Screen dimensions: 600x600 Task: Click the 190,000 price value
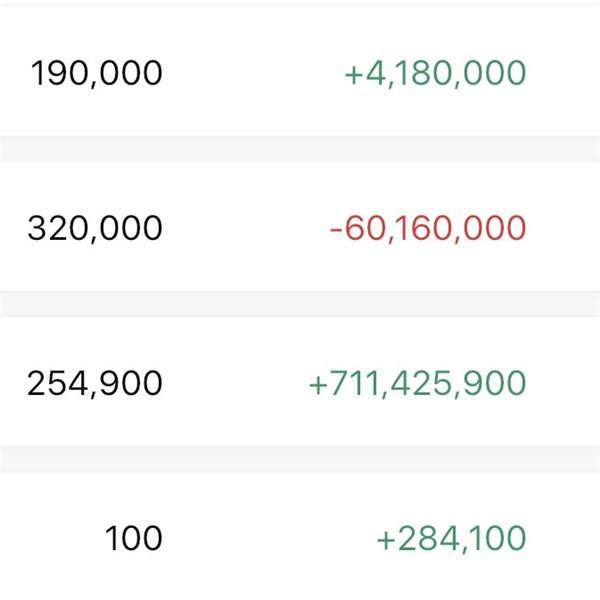pos(96,73)
